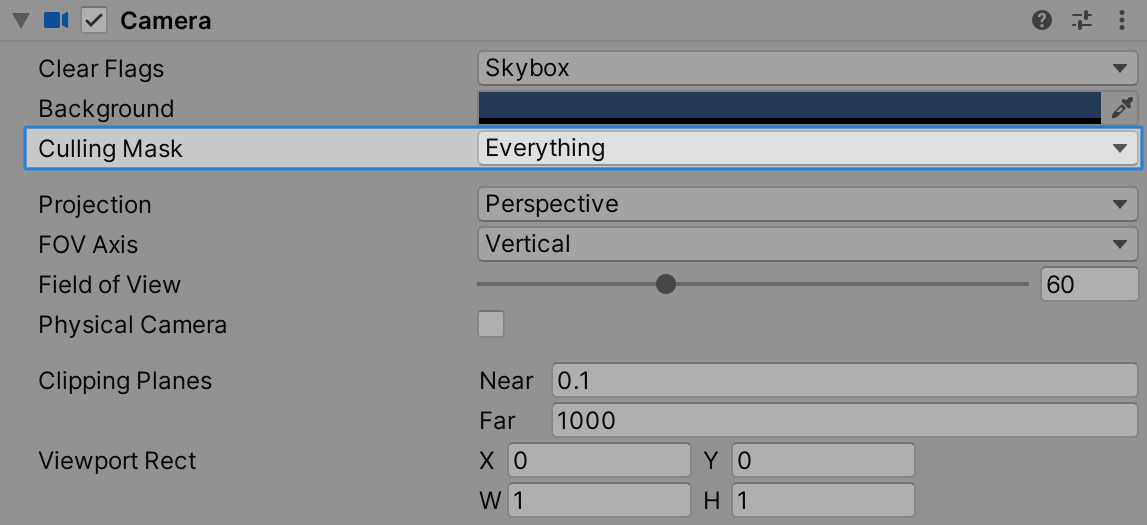Click the Viewport Rect X field
The height and width of the screenshot is (525, 1147).
pyautogui.click(x=598, y=461)
